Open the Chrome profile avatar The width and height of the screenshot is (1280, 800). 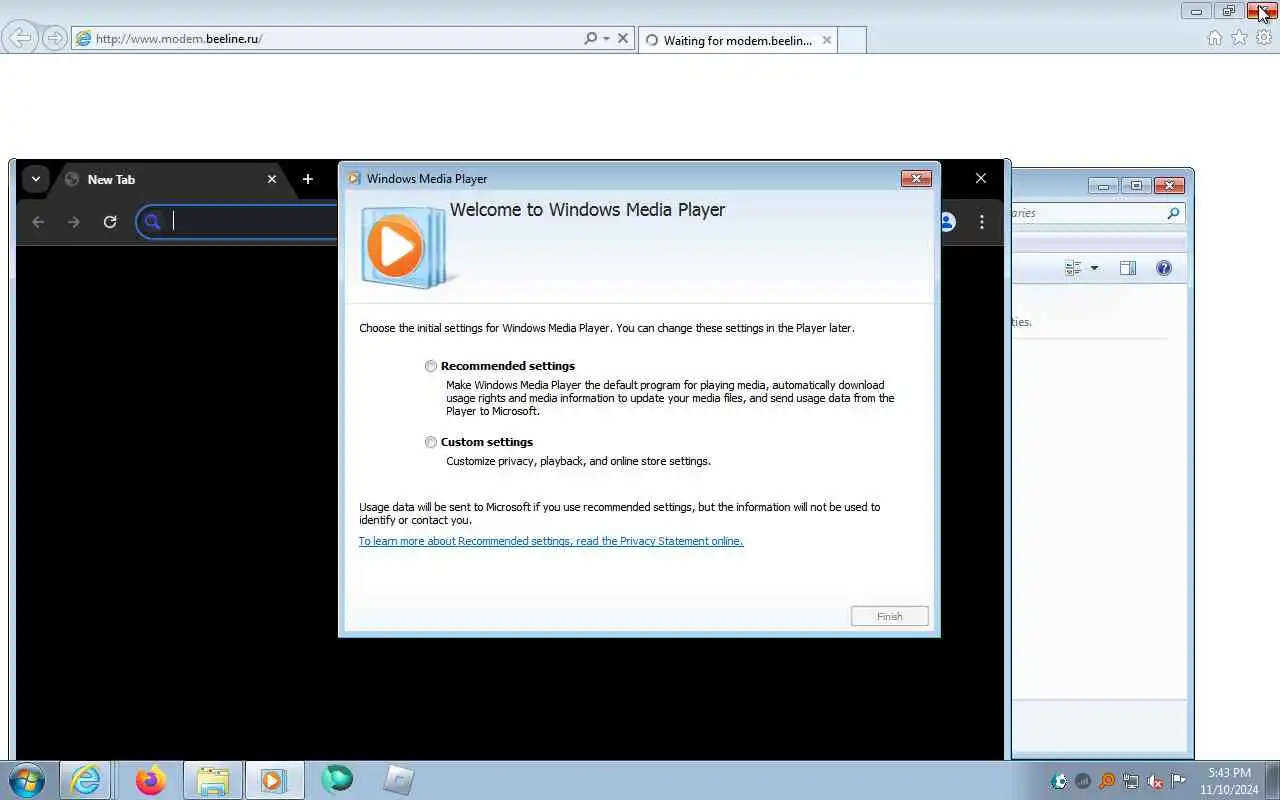point(946,222)
